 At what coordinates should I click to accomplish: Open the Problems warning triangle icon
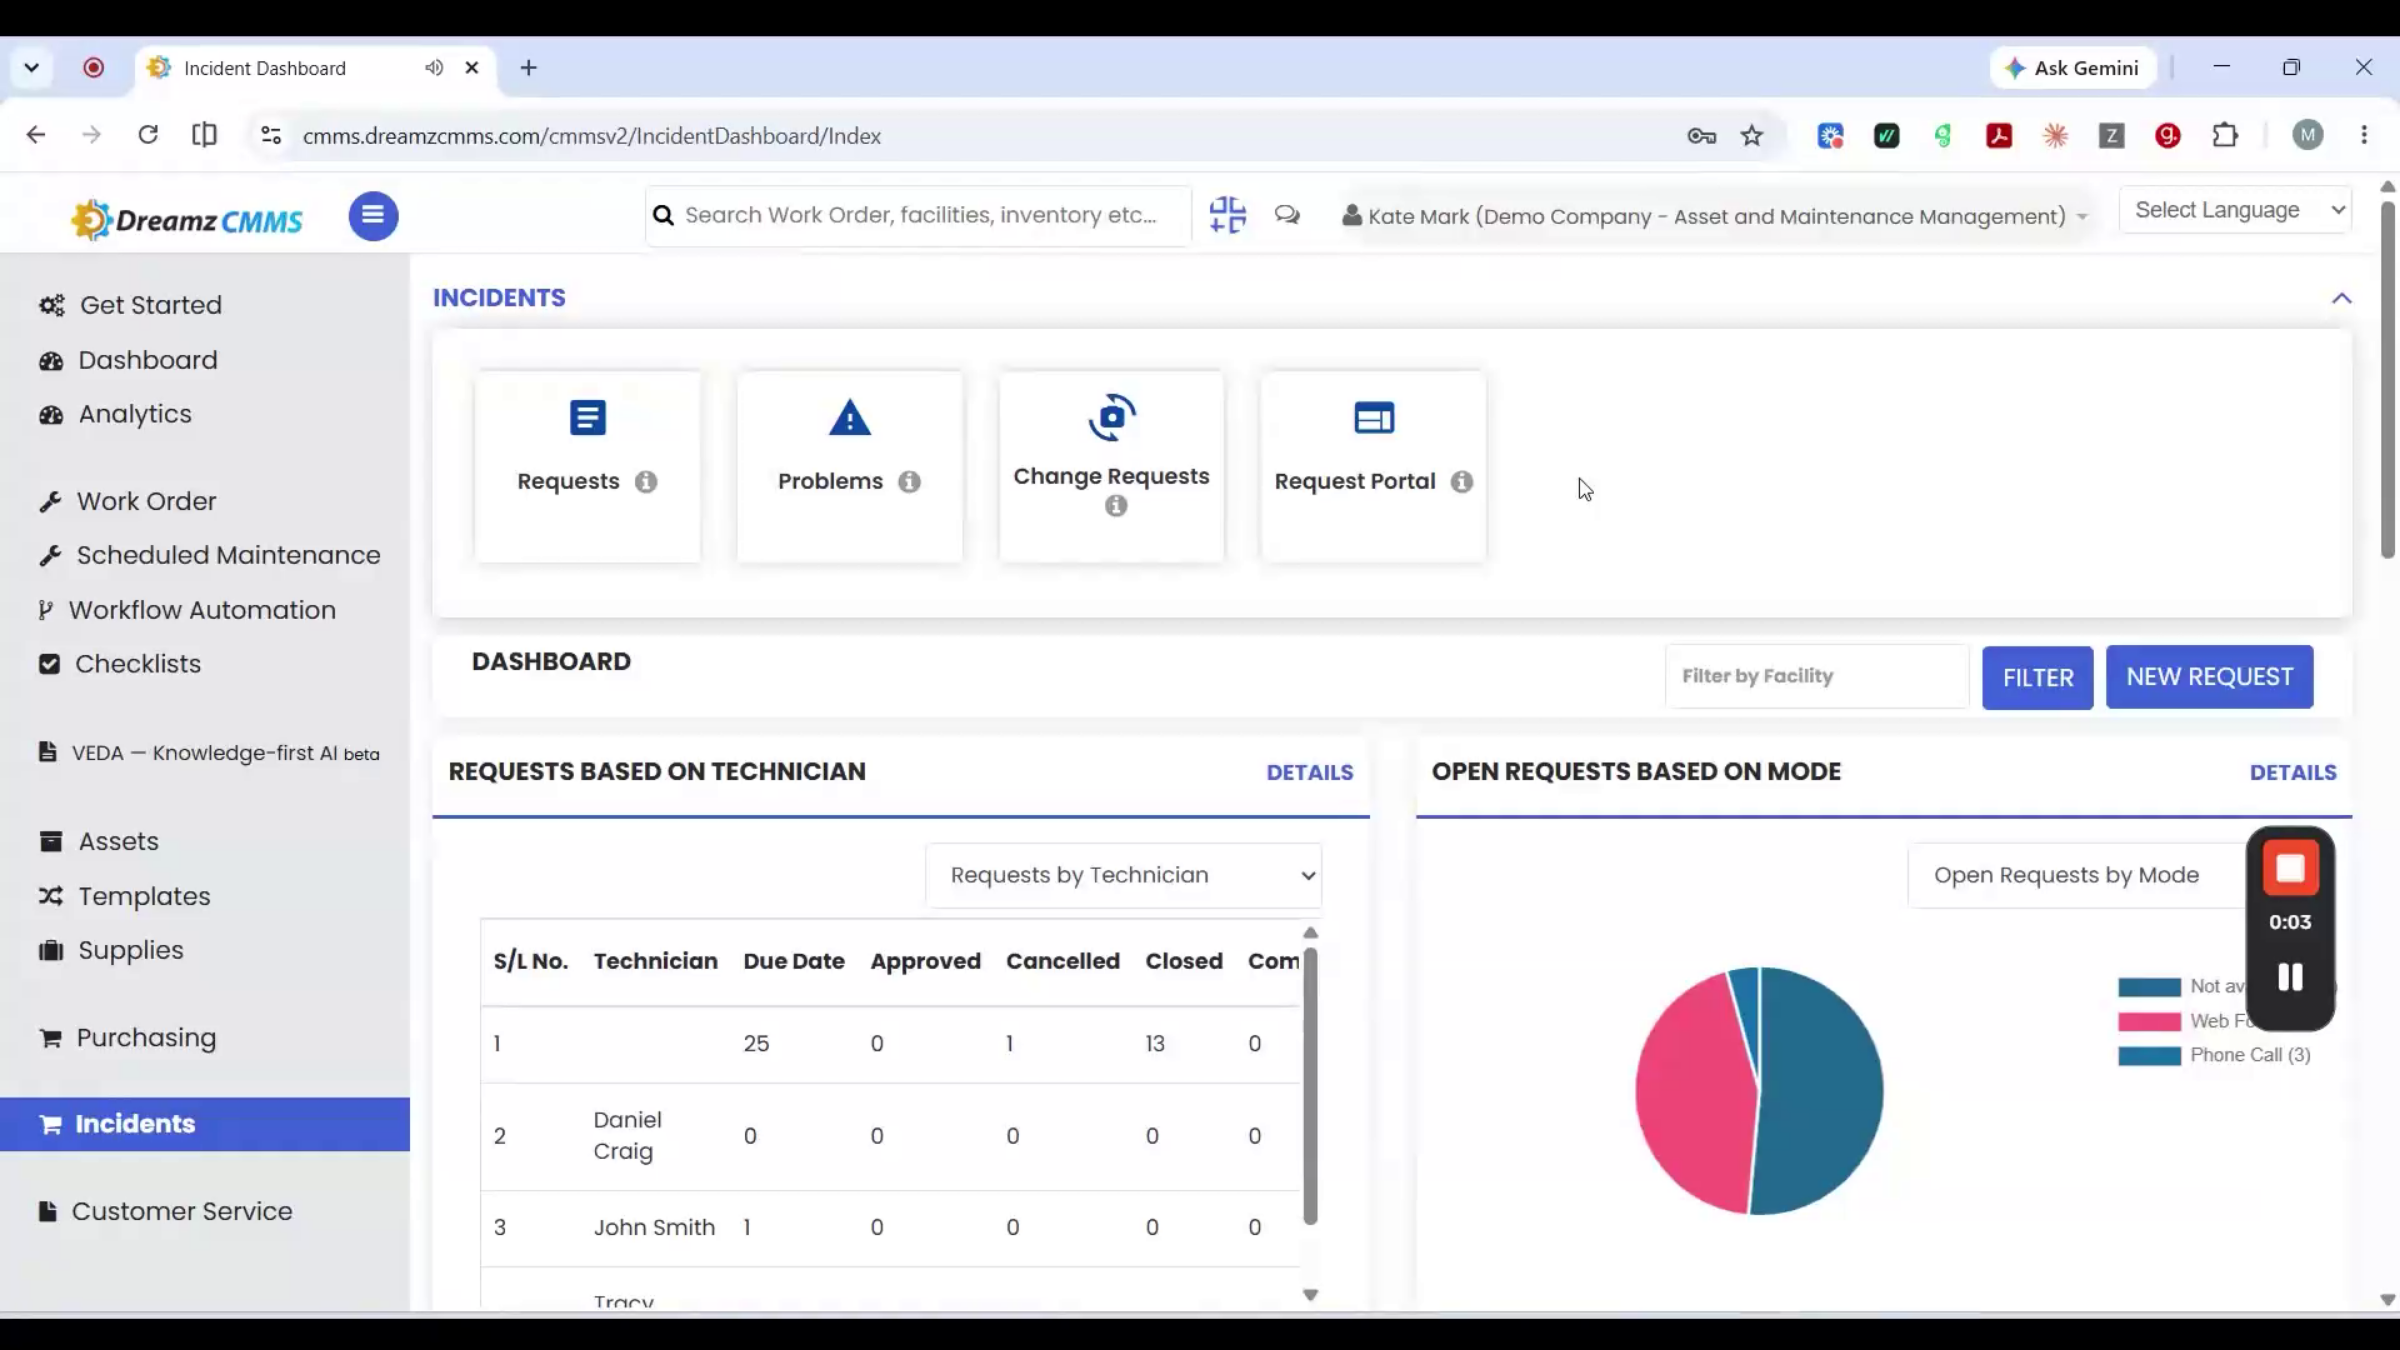click(x=850, y=418)
